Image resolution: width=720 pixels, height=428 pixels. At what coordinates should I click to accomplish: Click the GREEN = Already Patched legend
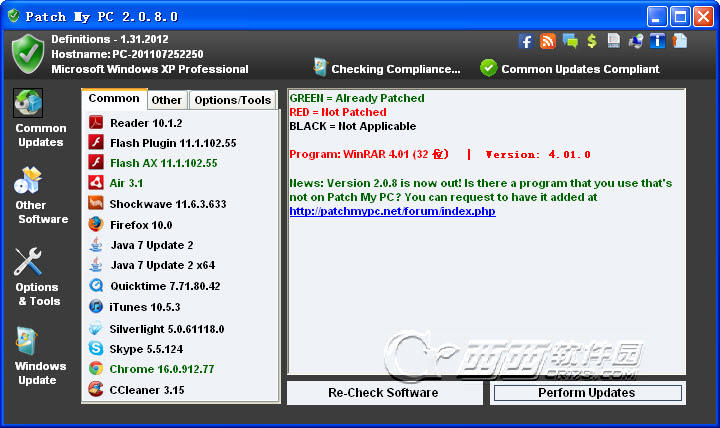[357, 98]
